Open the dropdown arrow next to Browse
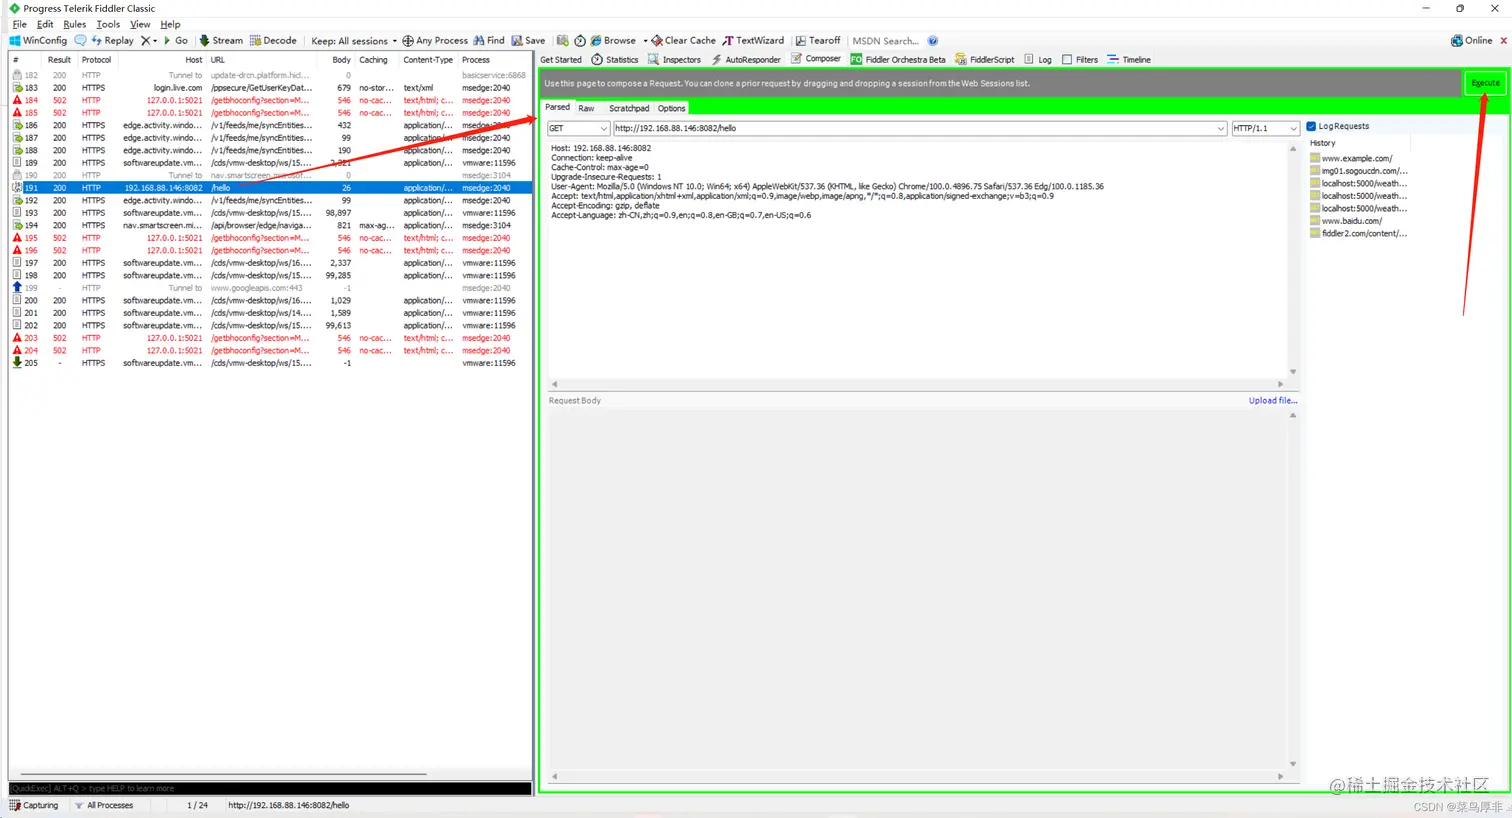This screenshot has height=818, width=1512. (x=645, y=41)
